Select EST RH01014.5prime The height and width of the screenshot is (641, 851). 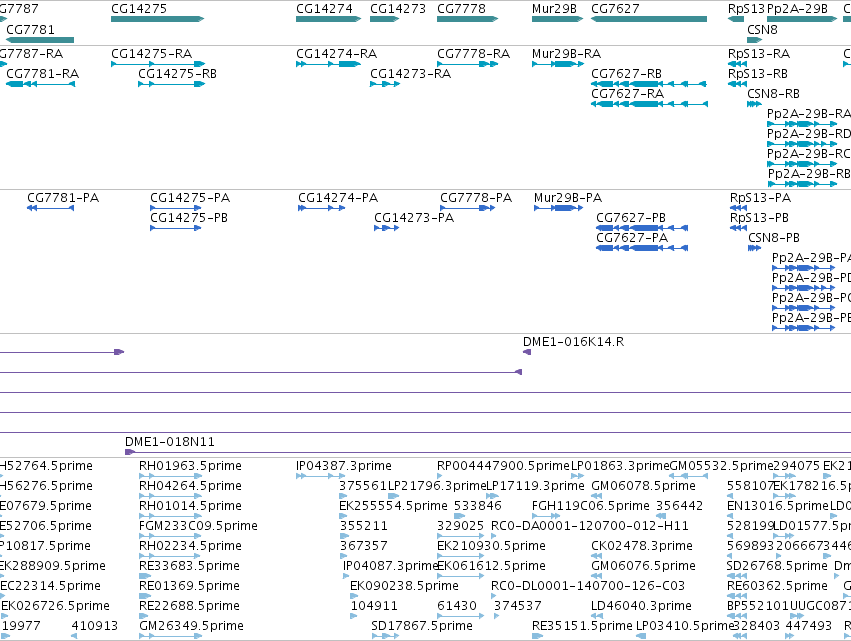pyautogui.click(x=190, y=506)
